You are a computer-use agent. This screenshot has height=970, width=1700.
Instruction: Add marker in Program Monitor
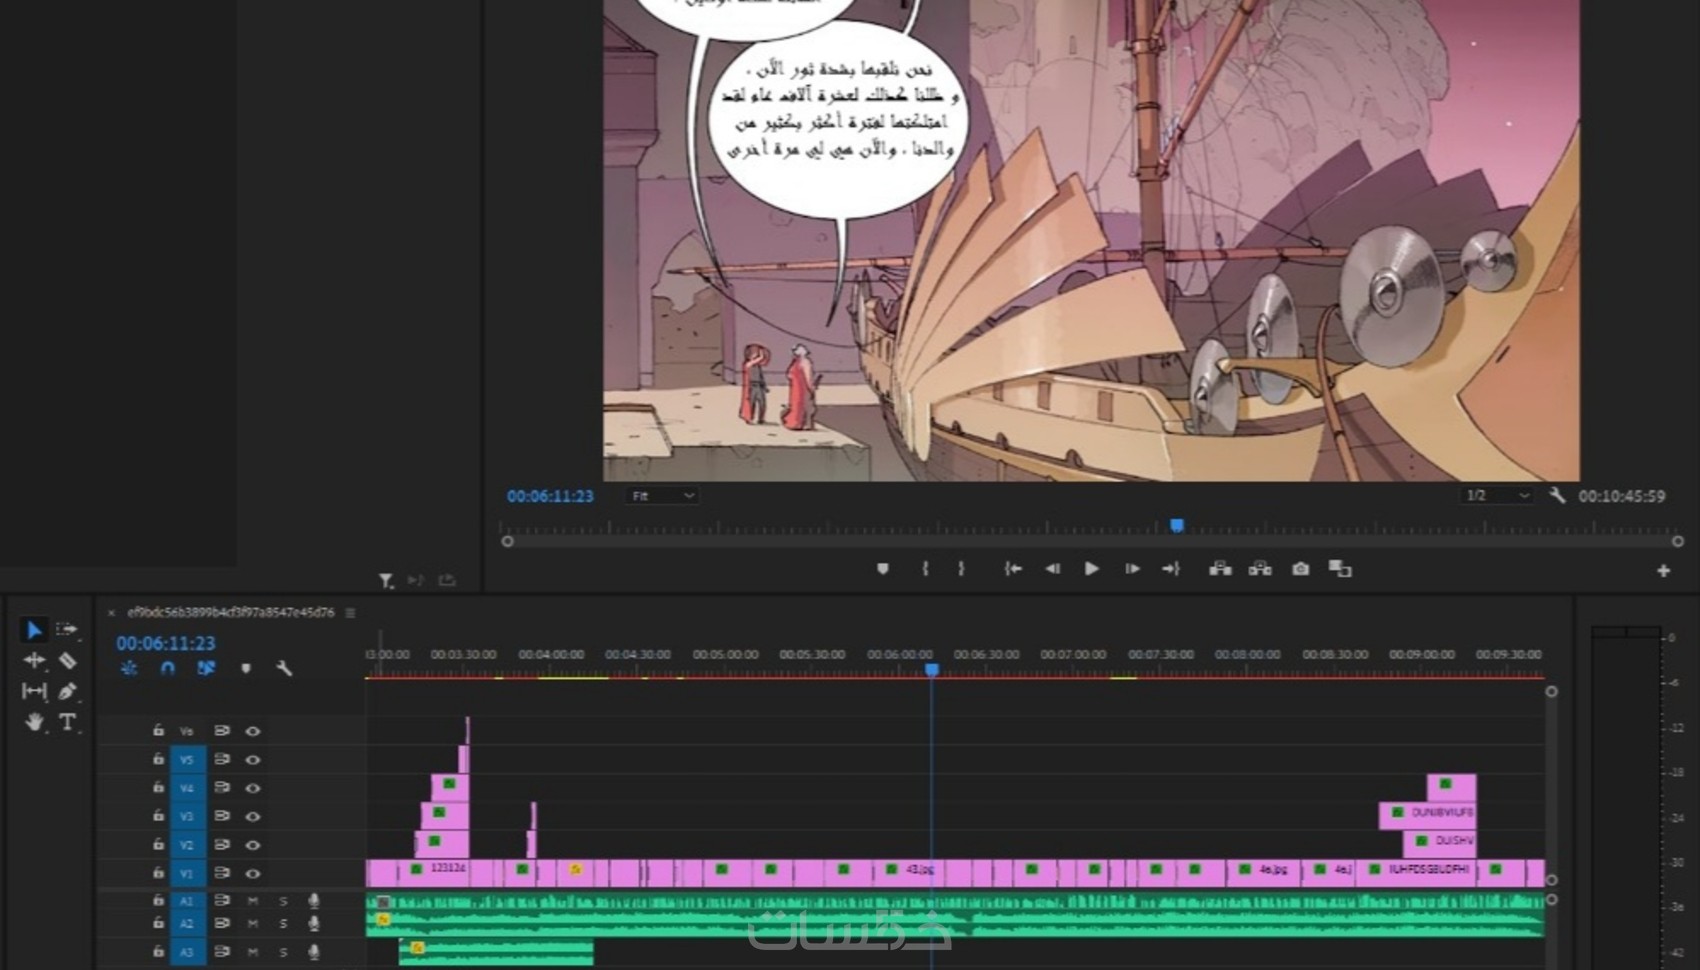(882, 569)
